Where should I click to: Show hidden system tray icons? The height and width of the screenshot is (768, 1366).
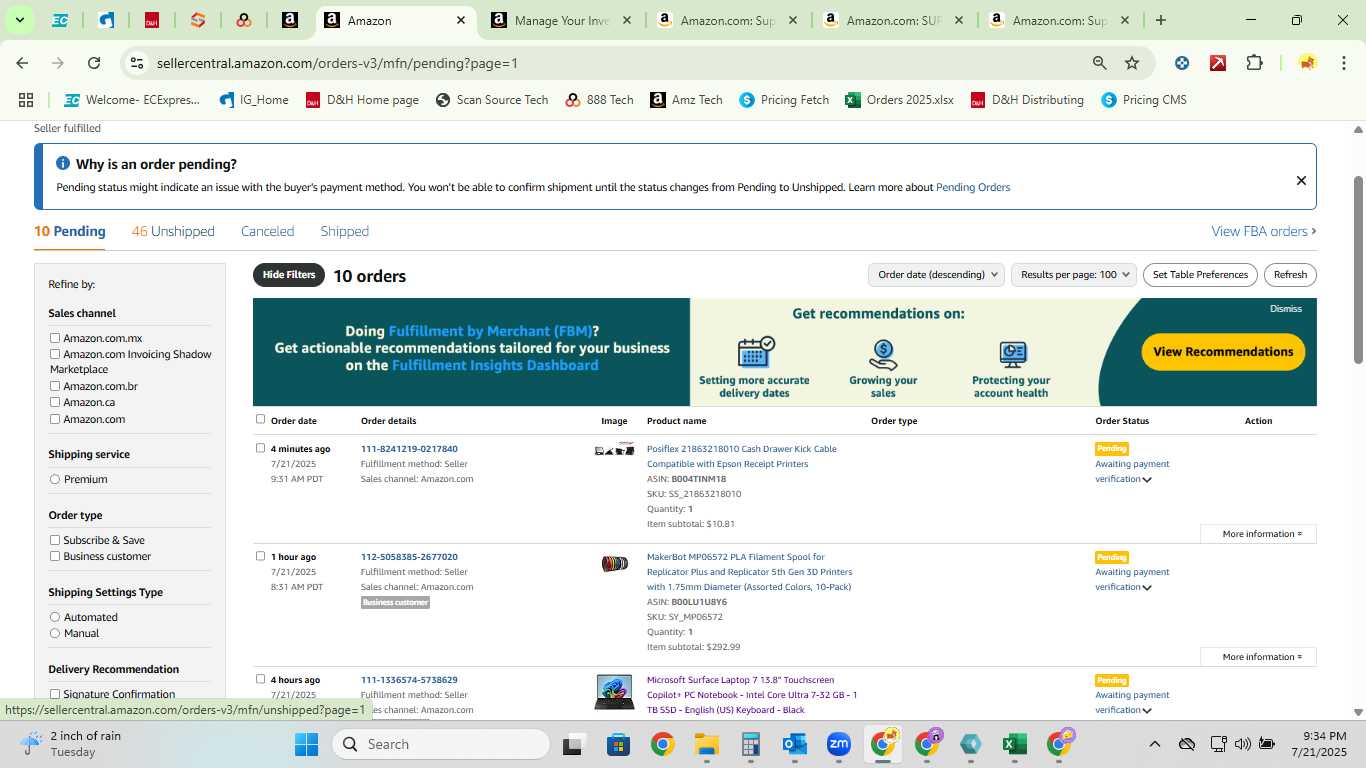[1154, 744]
